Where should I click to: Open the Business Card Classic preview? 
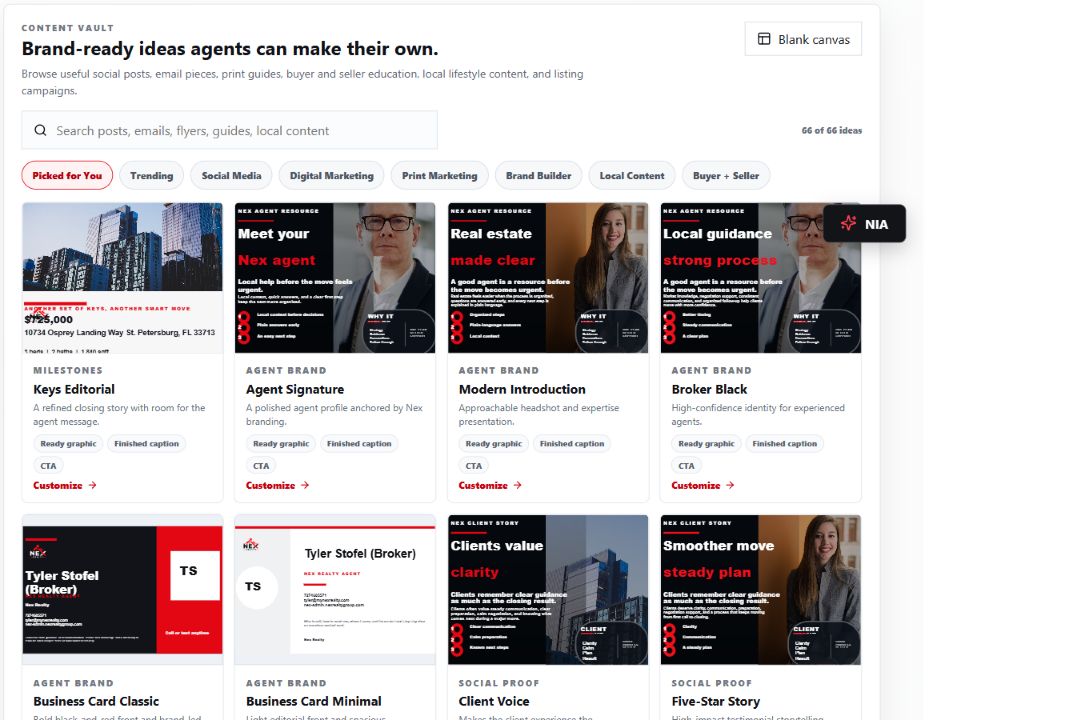[122, 590]
